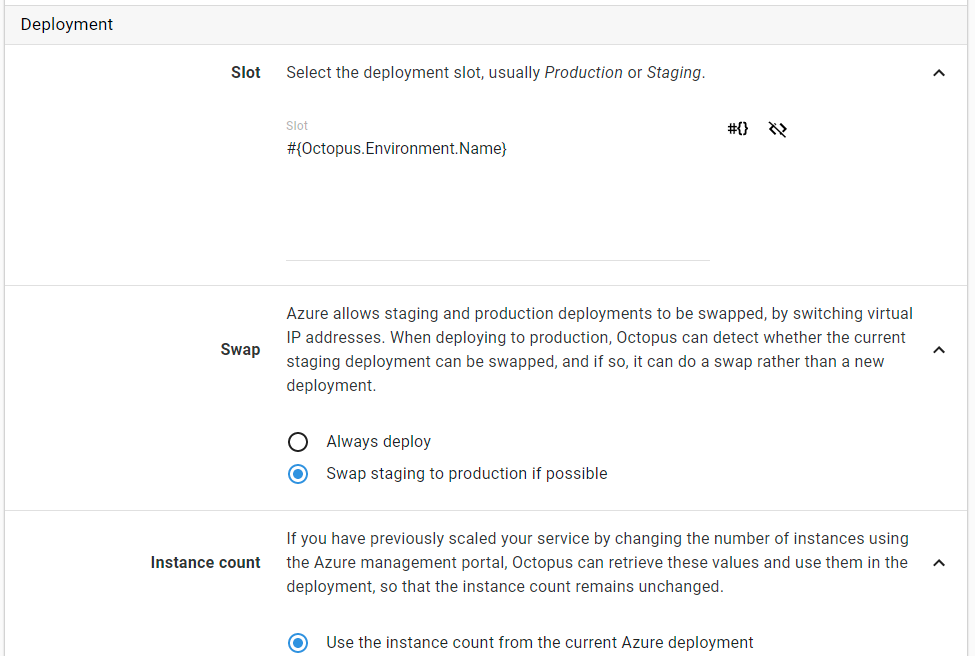Click the Instance count description paragraph
The height and width of the screenshot is (656, 975).
click(x=596, y=563)
